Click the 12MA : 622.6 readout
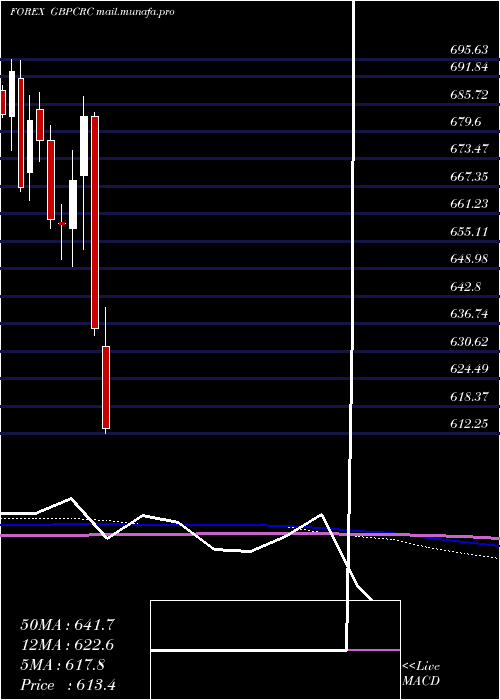Viewport: 500px width, 700px height. (x=67, y=645)
